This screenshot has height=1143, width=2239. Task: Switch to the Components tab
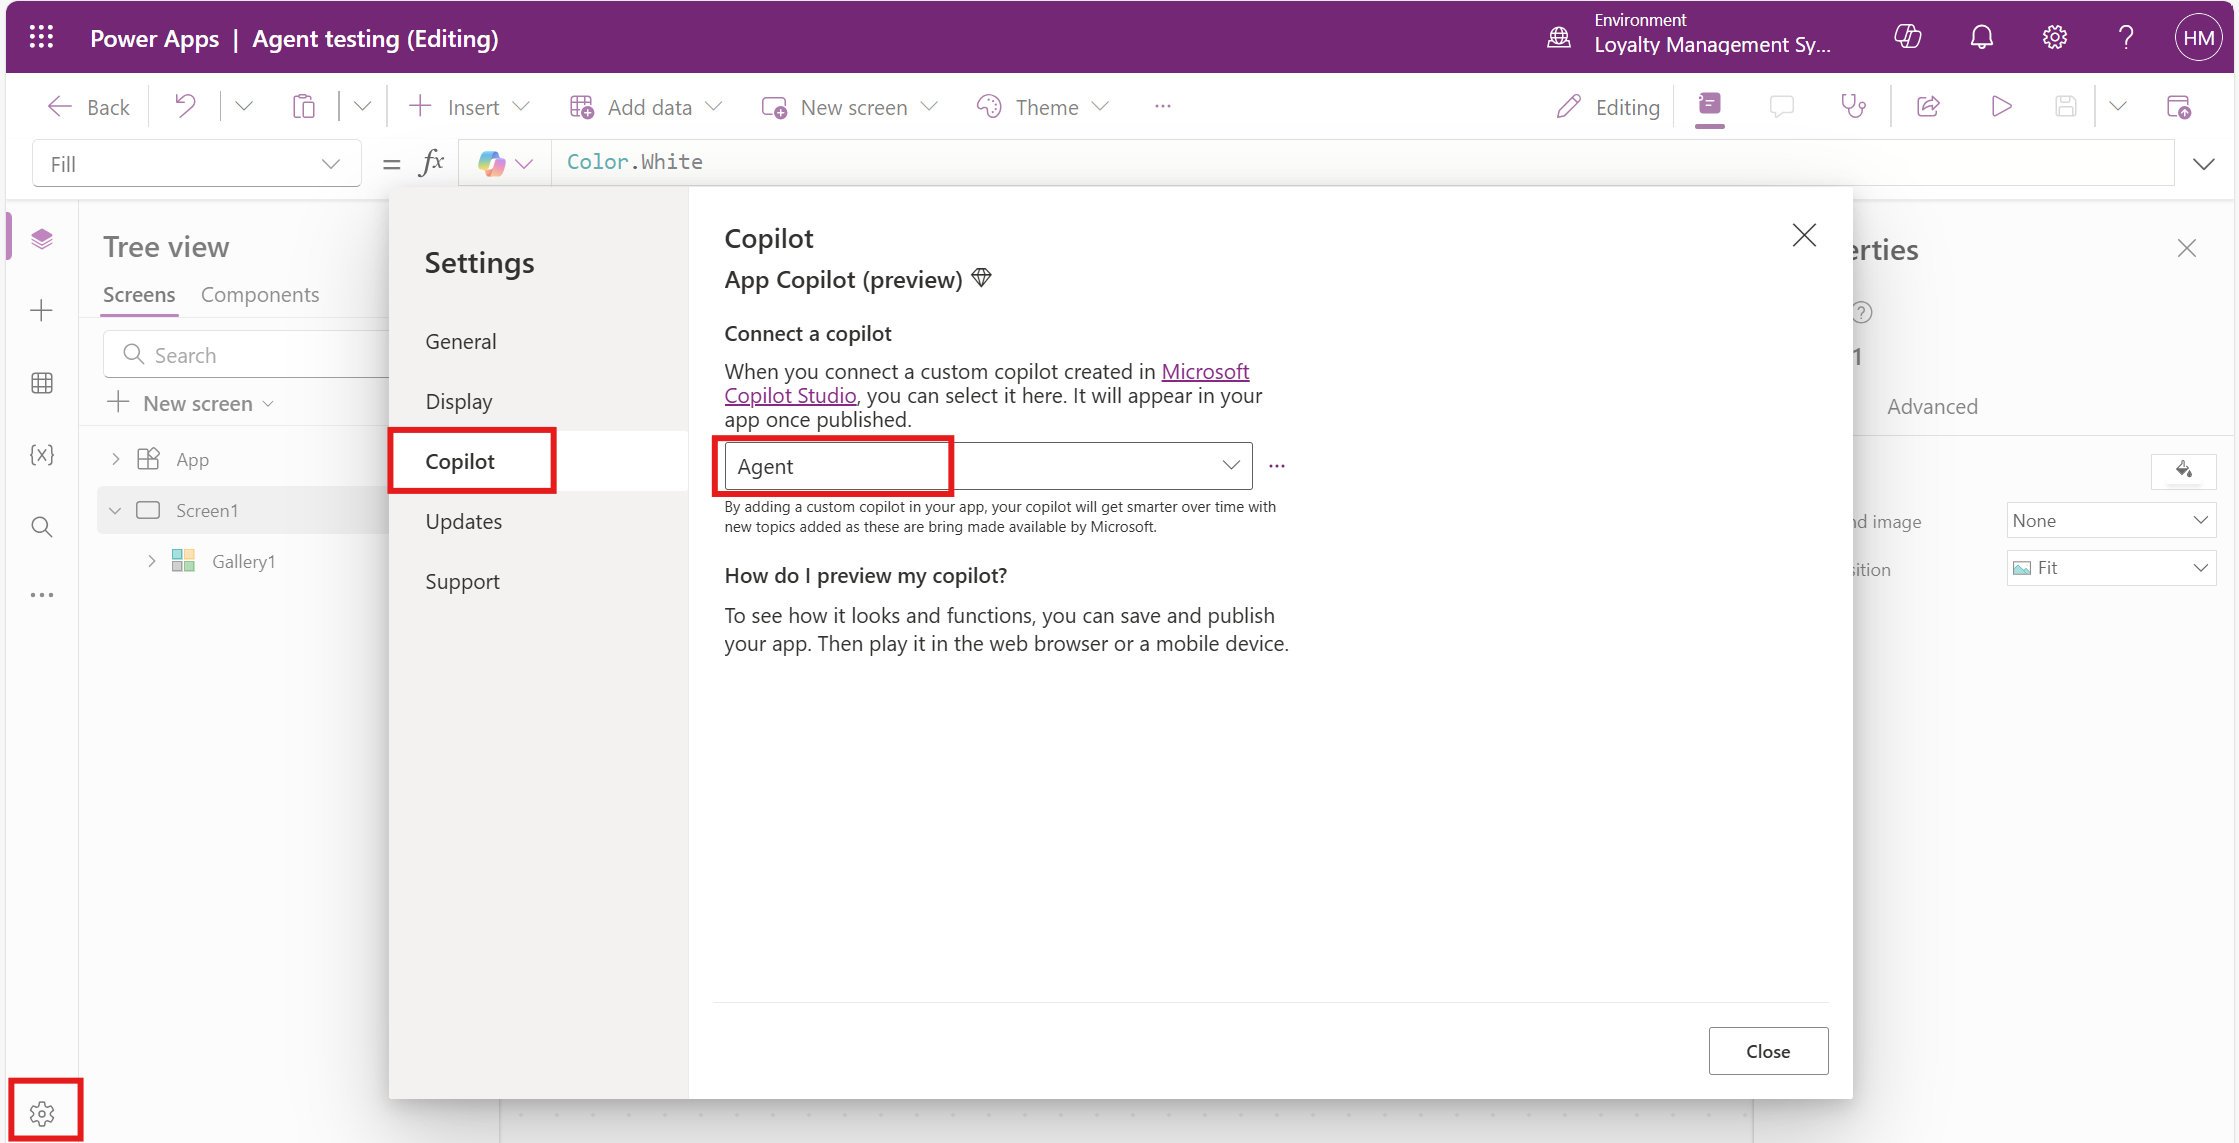pyautogui.click(x=260, y=295)
